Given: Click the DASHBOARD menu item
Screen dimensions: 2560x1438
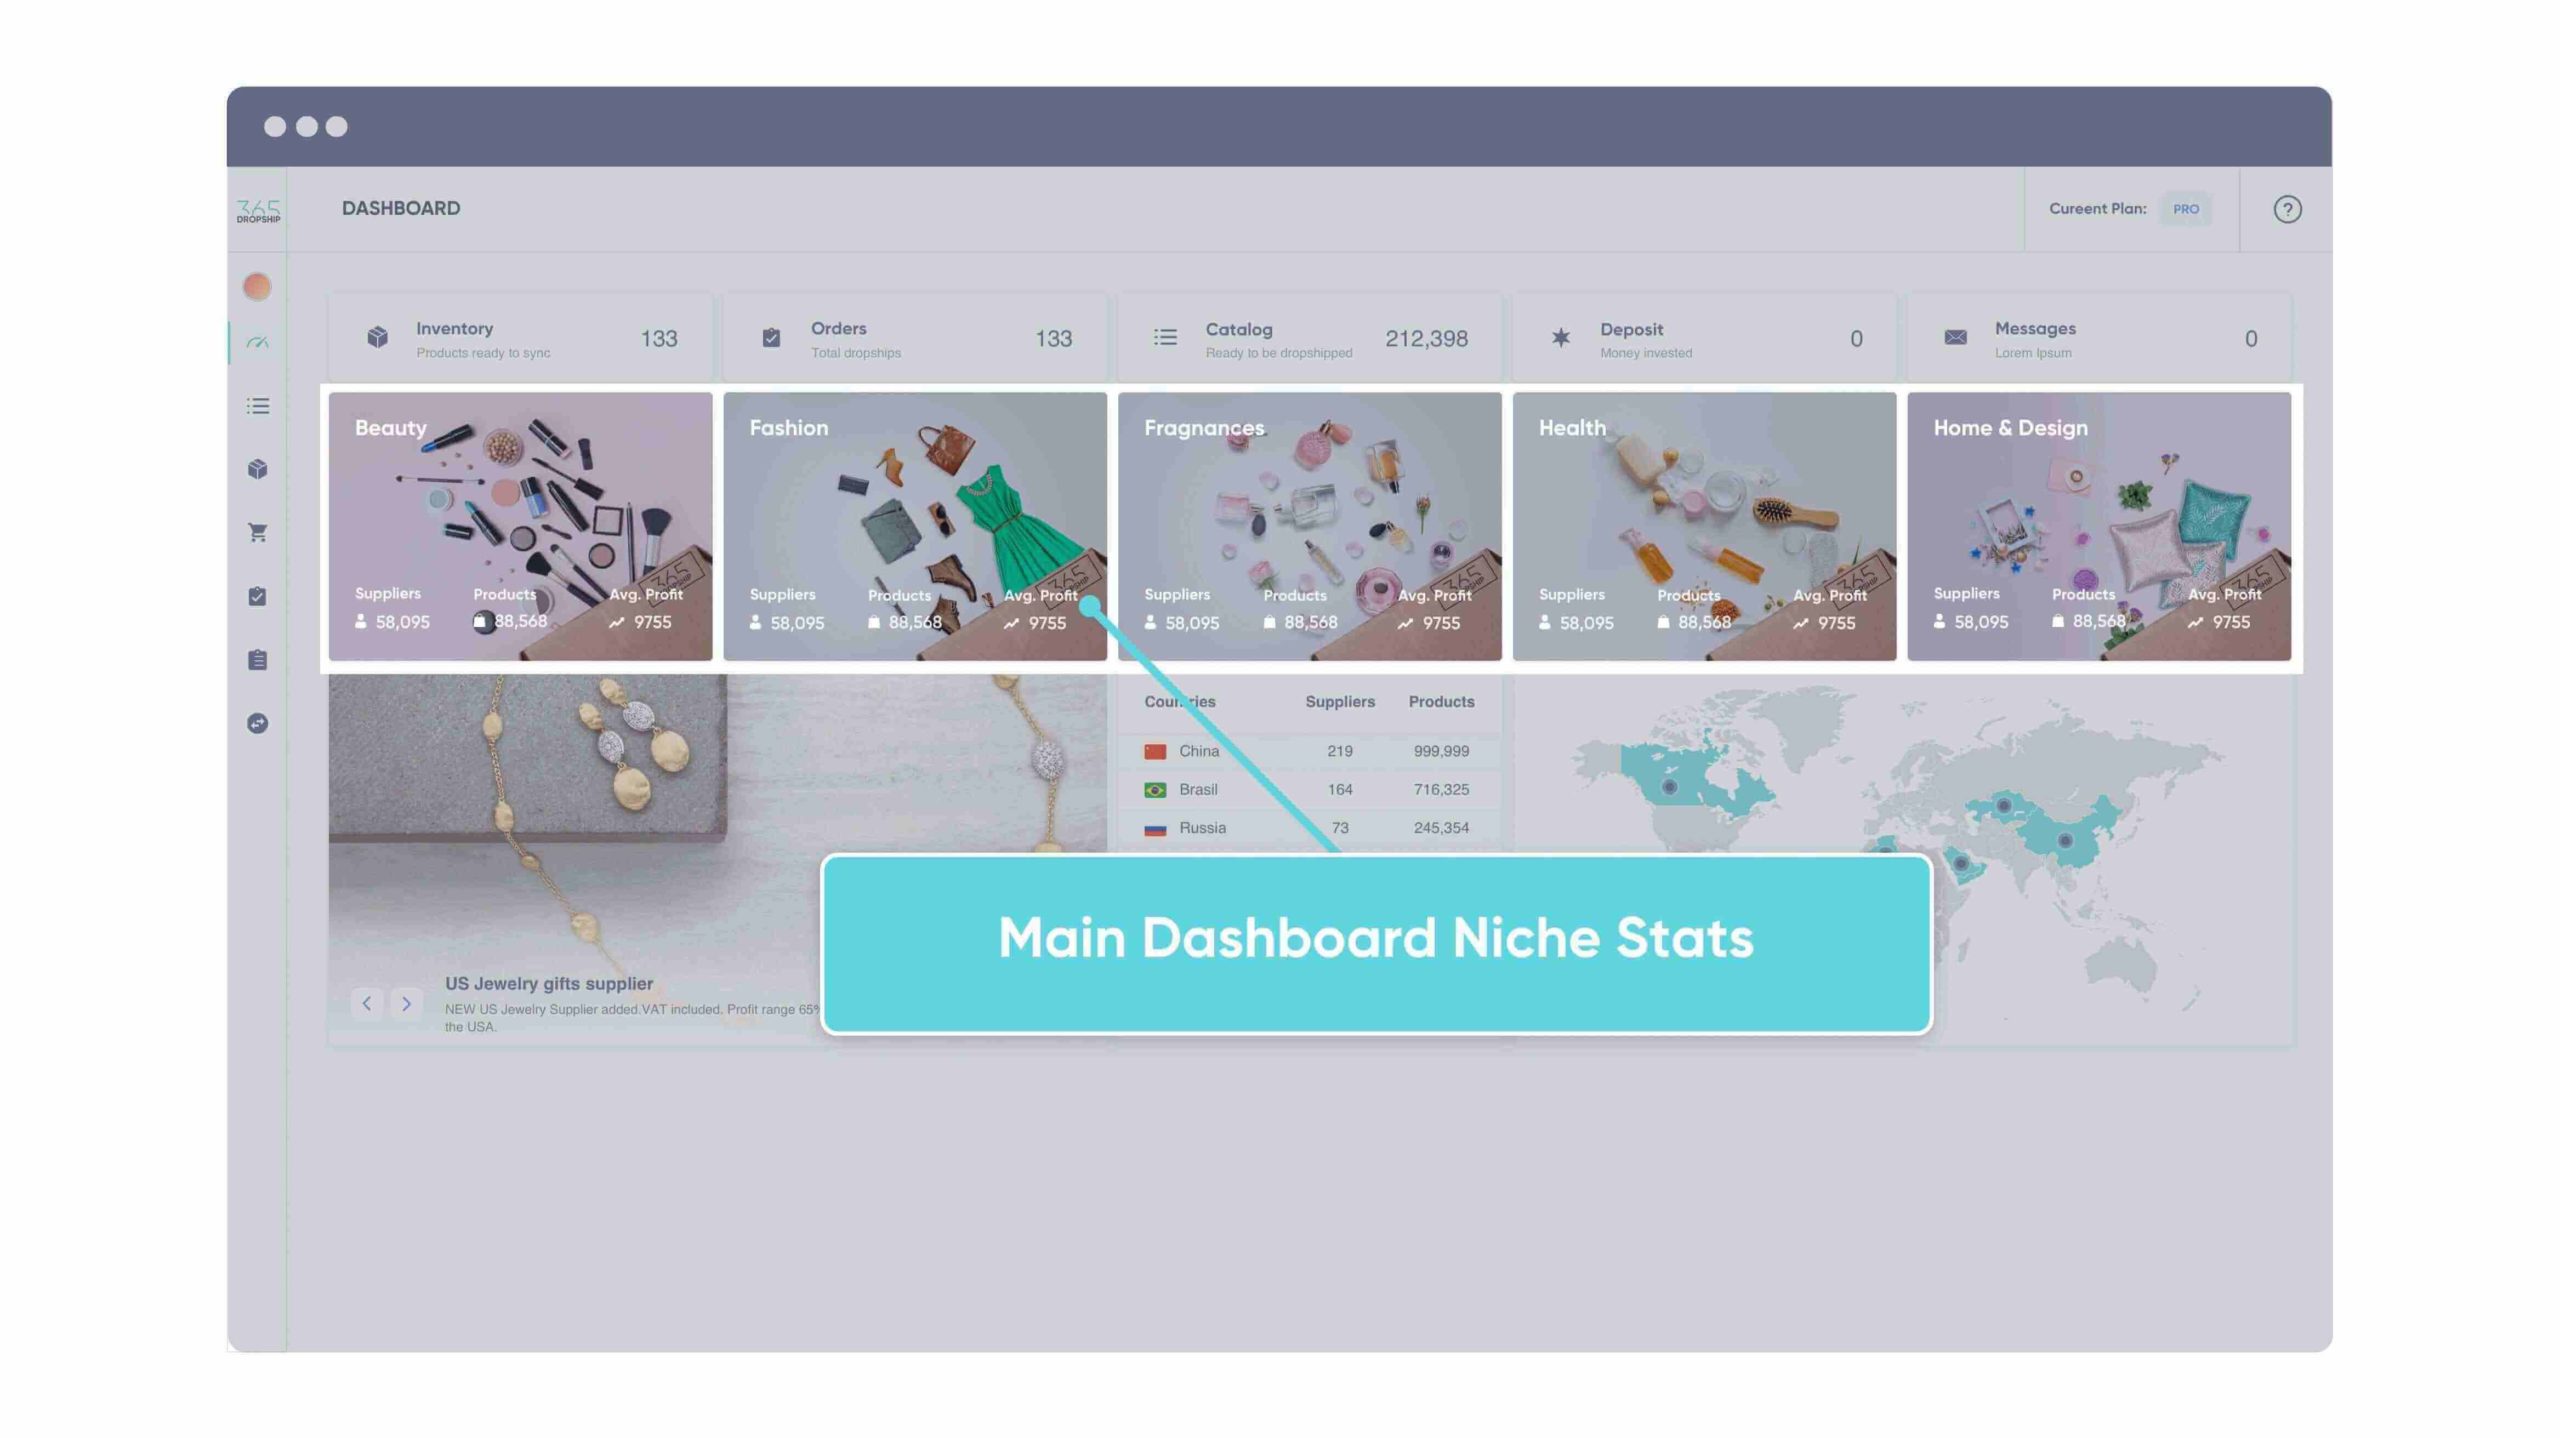Looking at the screenshot, I should coord(401,207).
